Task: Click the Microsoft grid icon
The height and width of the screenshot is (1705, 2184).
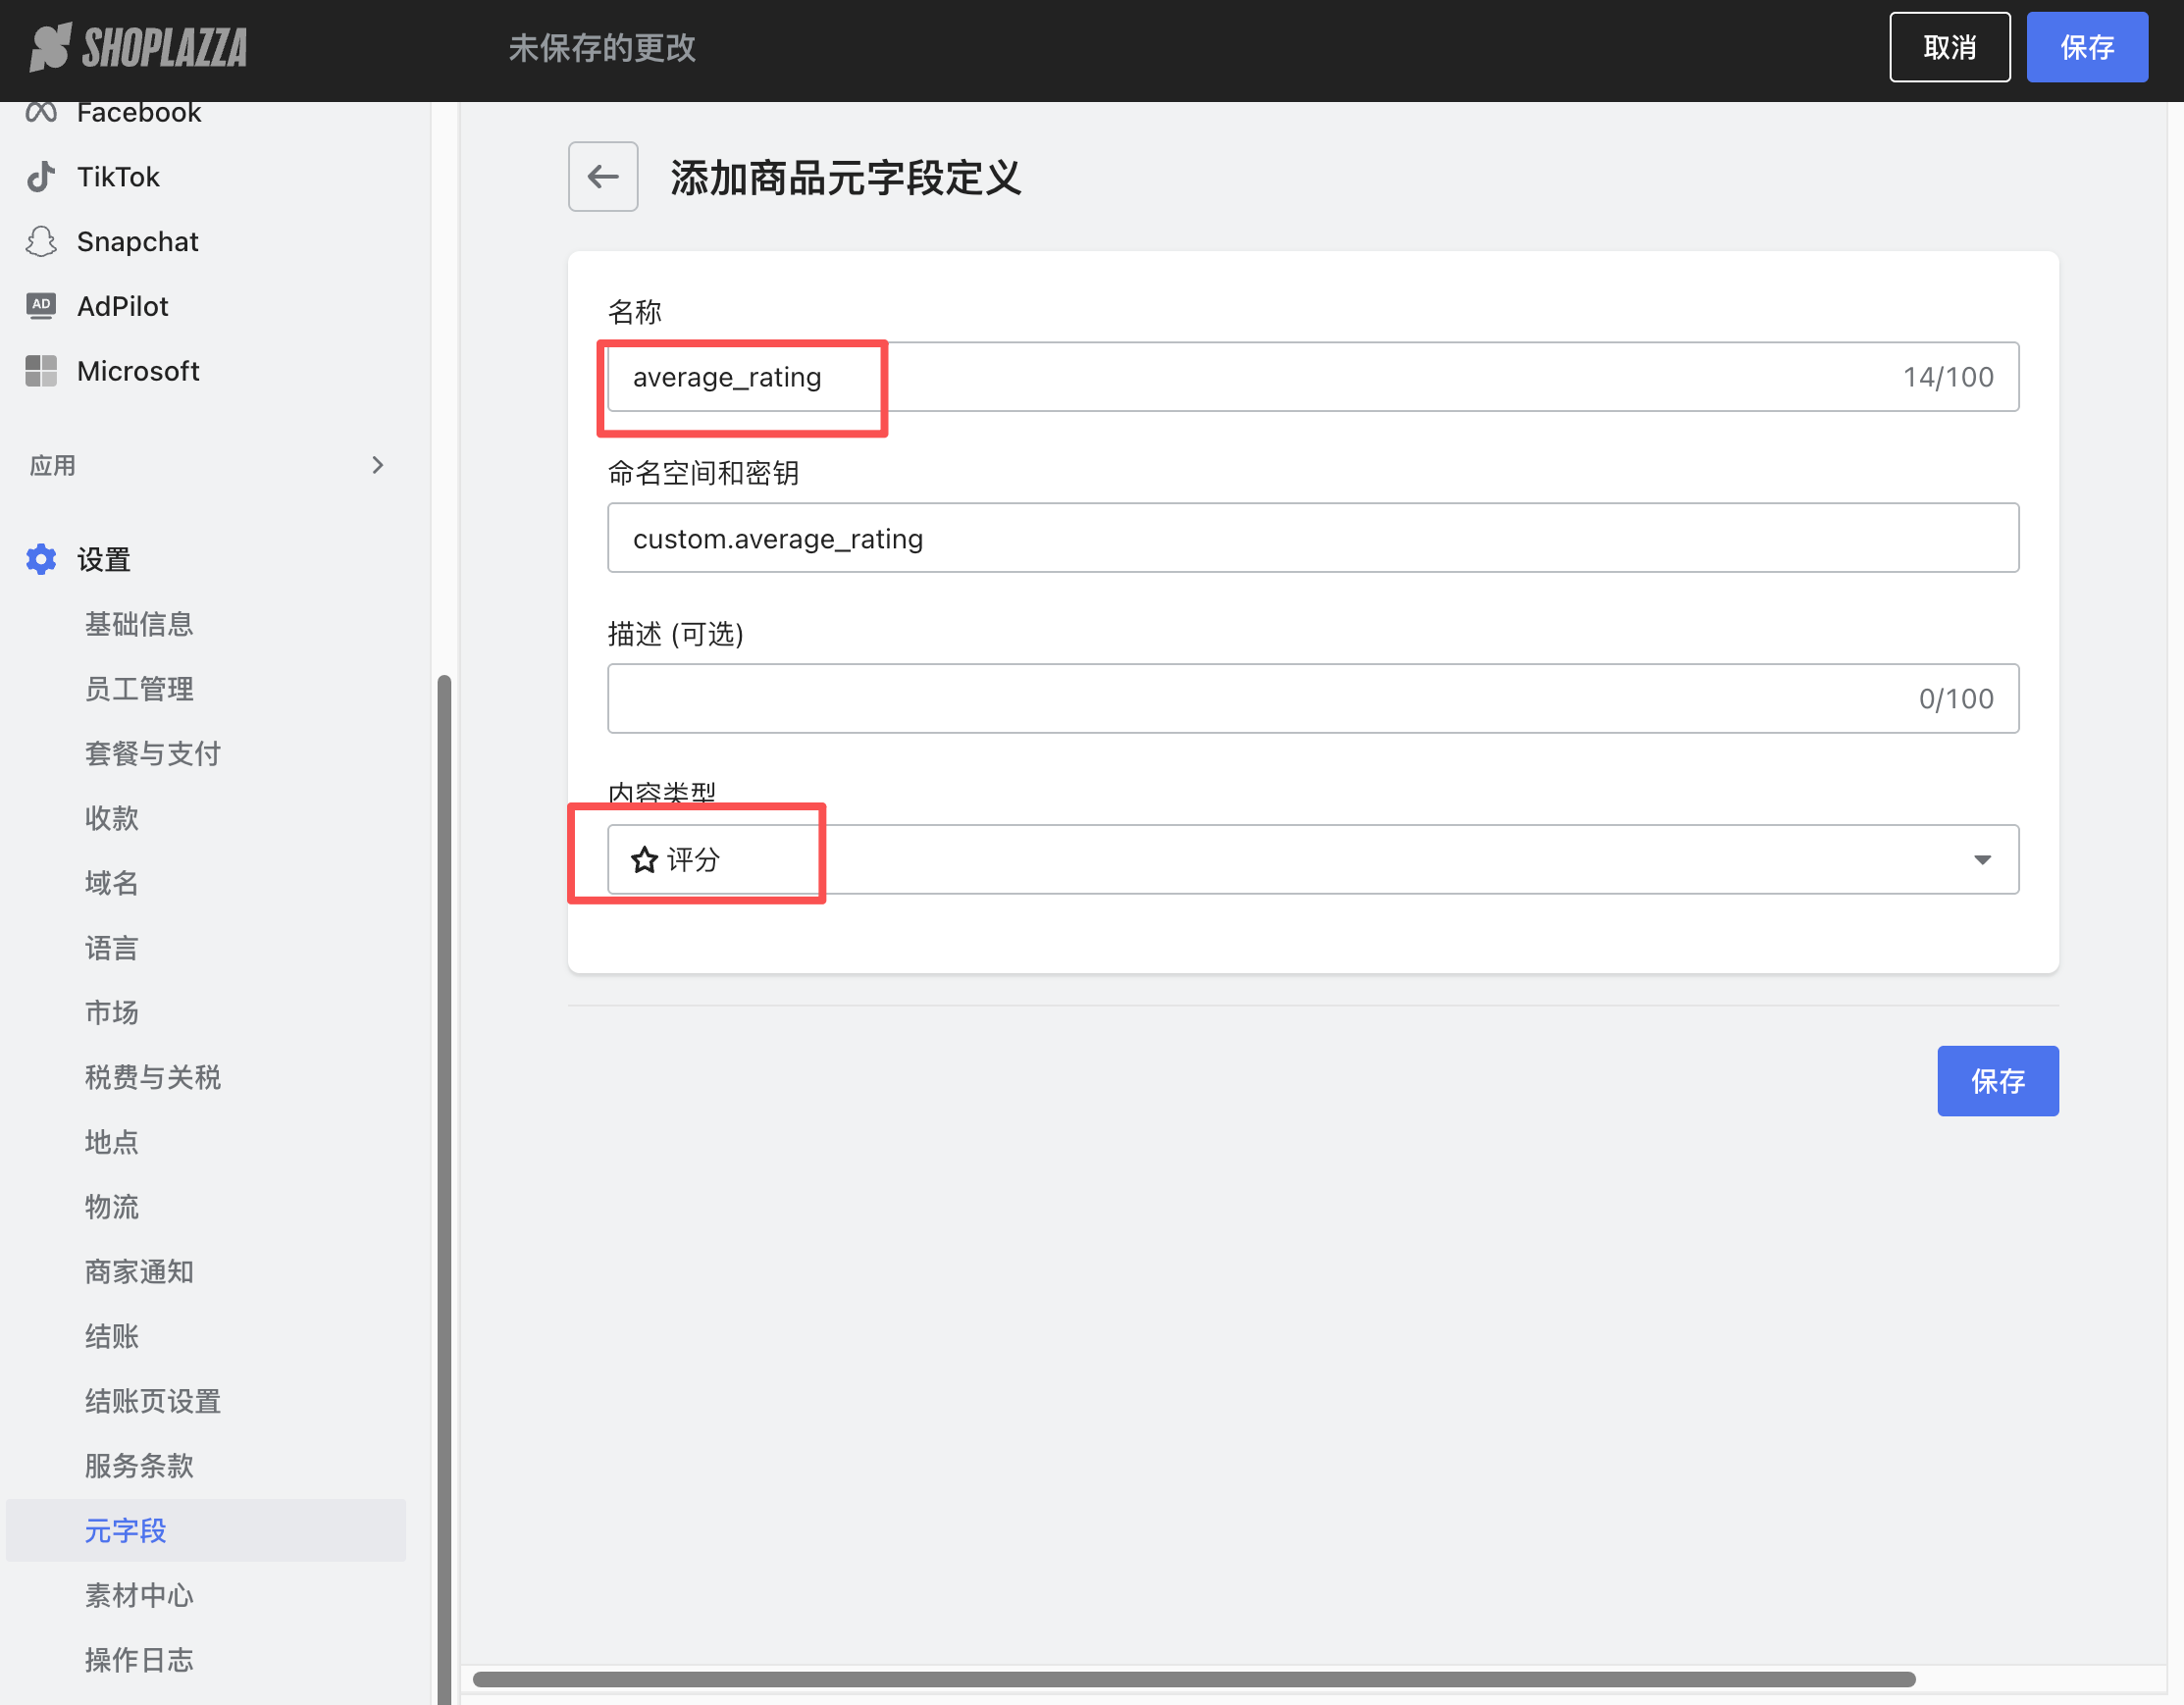Action: 41,371
